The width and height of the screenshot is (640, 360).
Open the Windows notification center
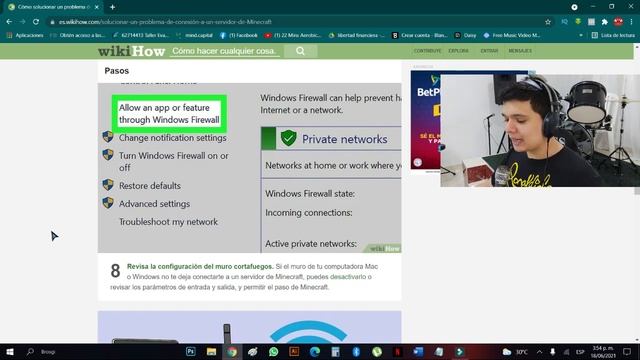tap(627, 351)
